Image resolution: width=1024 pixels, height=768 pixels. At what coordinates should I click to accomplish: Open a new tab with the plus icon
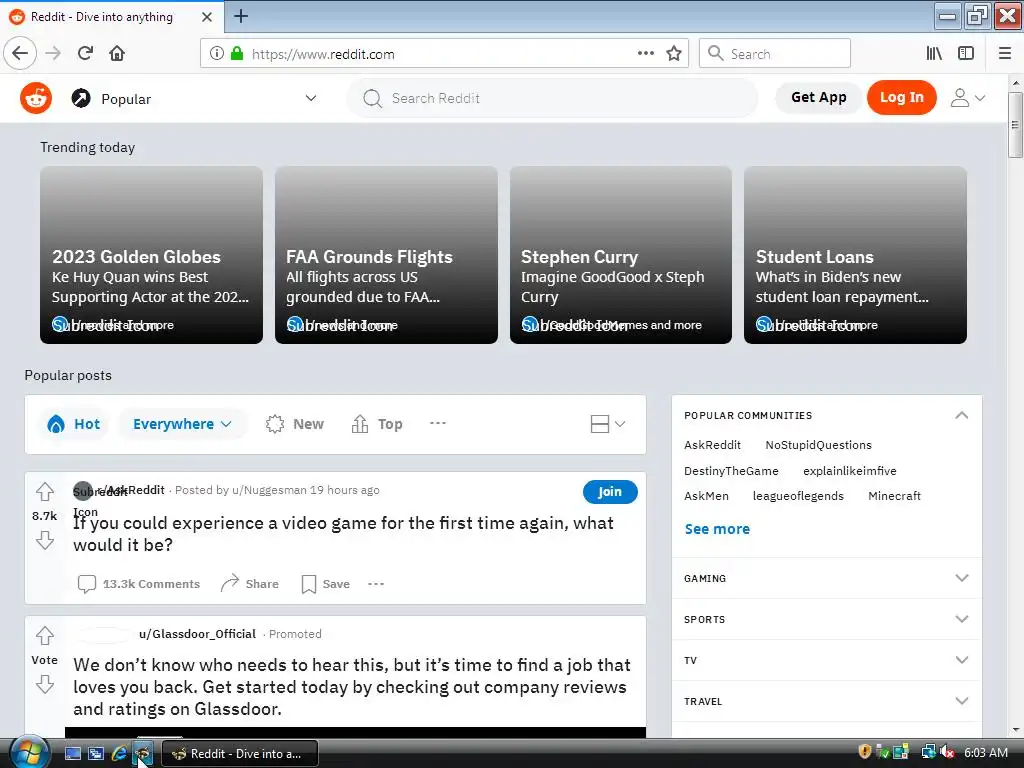coord(241,16)
